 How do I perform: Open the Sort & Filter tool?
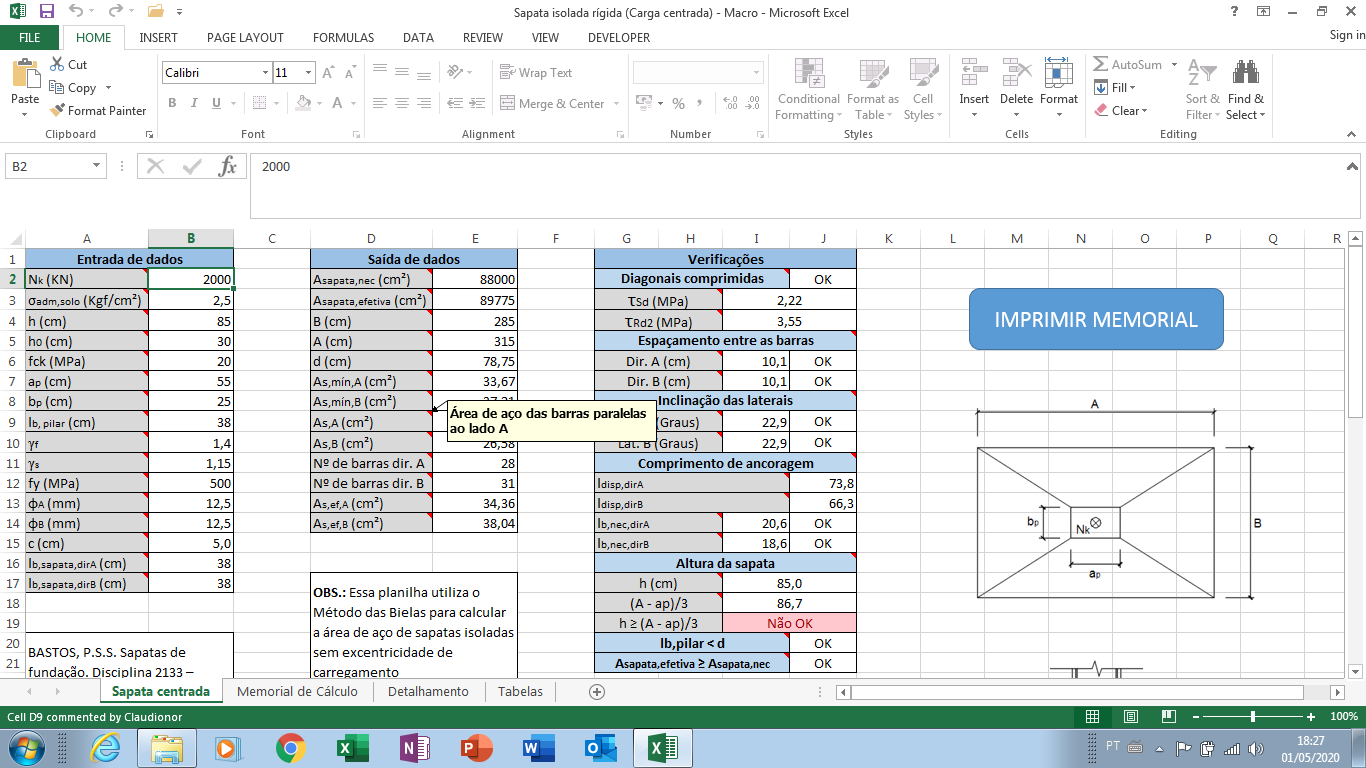[x=1202, y=89]
